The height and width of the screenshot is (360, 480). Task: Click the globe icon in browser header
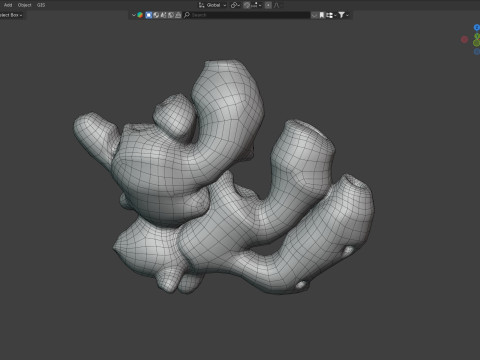[156, 15]
